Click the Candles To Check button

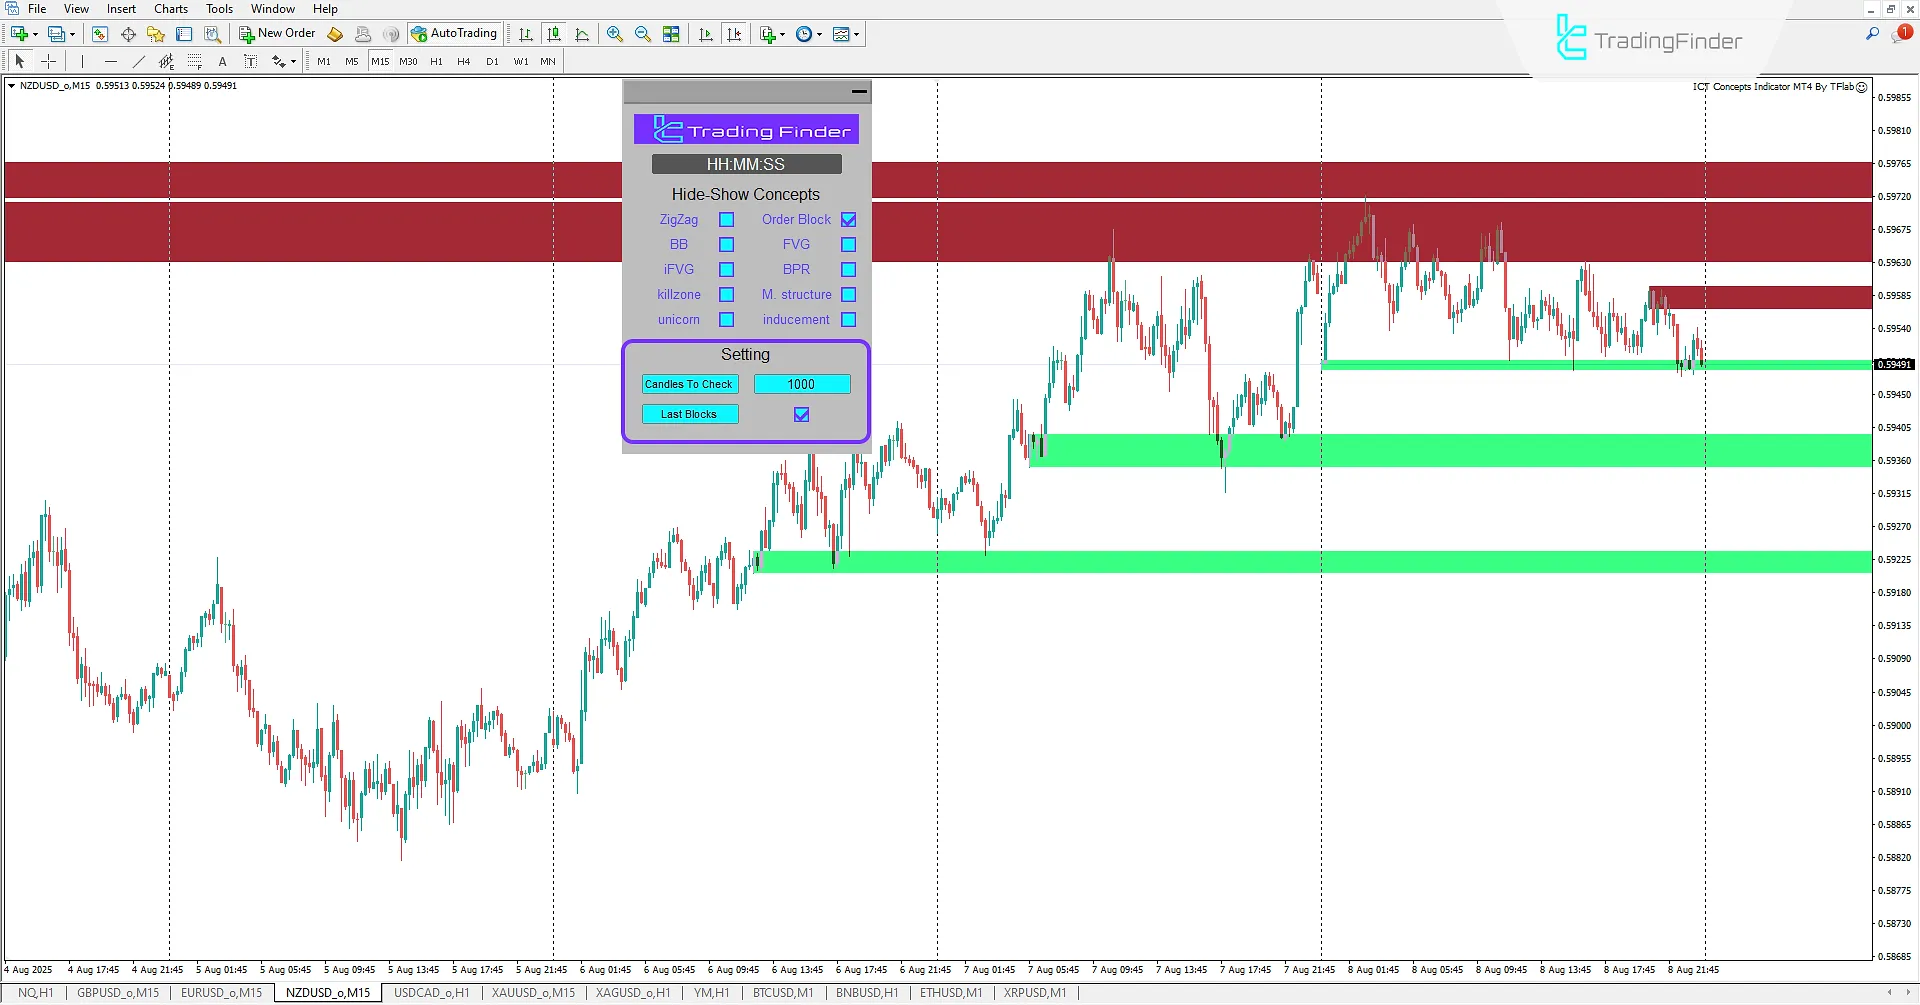point(689,384)
